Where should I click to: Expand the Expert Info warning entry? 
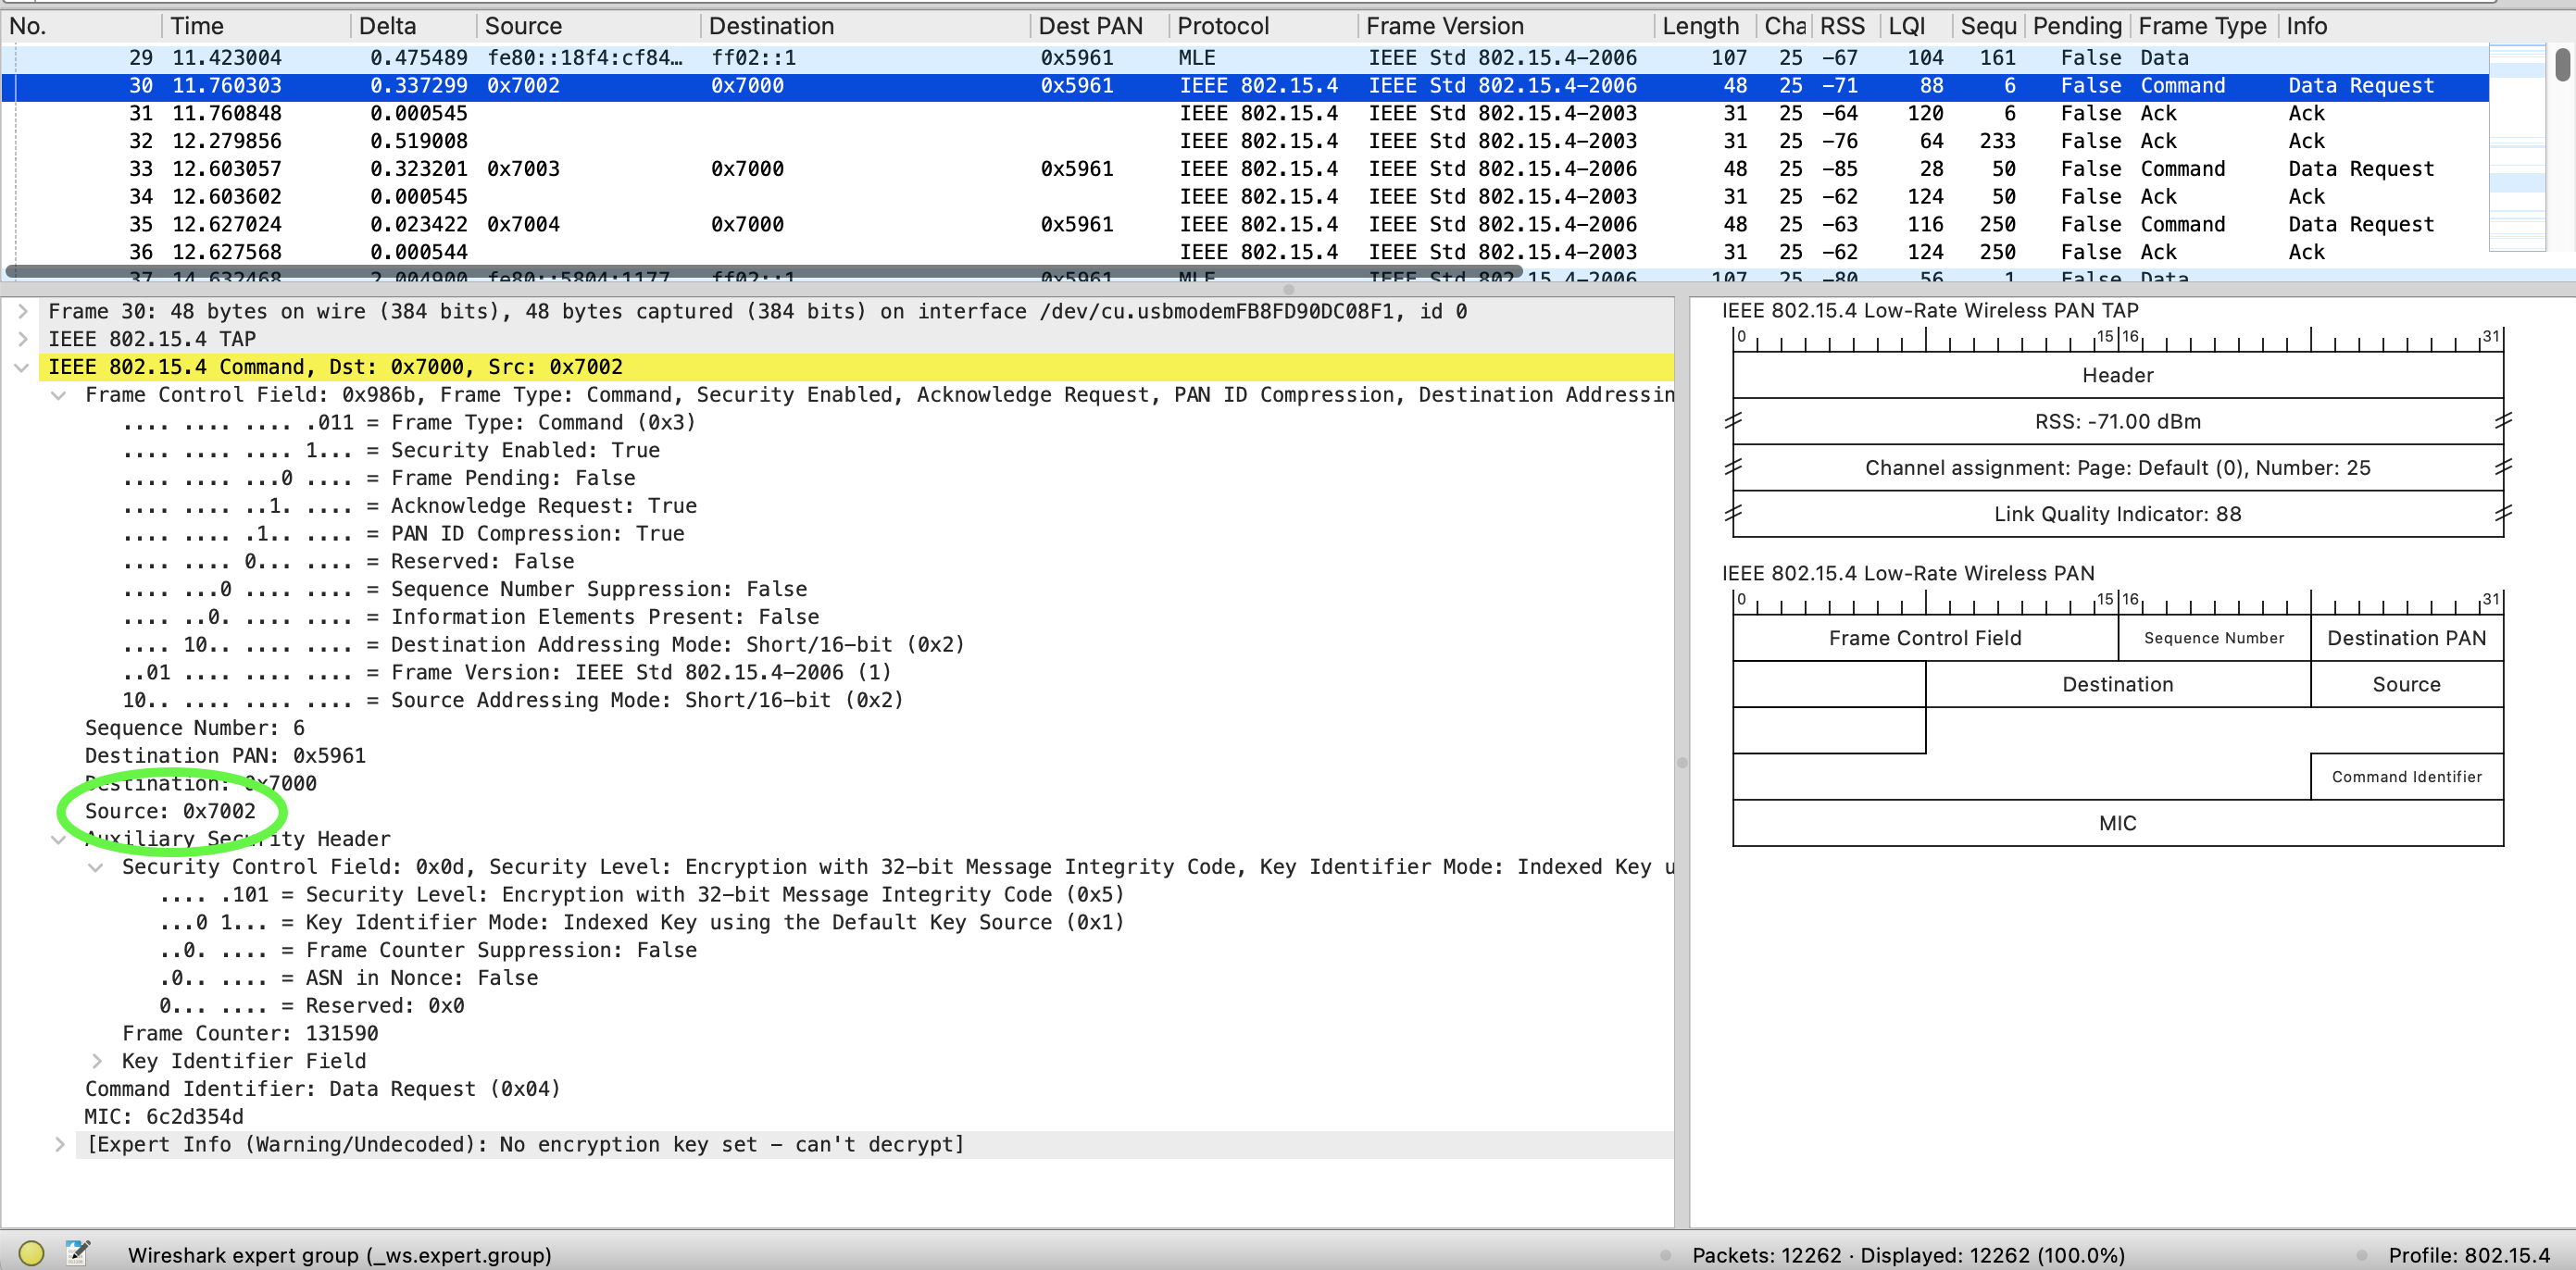[59, 1144]
